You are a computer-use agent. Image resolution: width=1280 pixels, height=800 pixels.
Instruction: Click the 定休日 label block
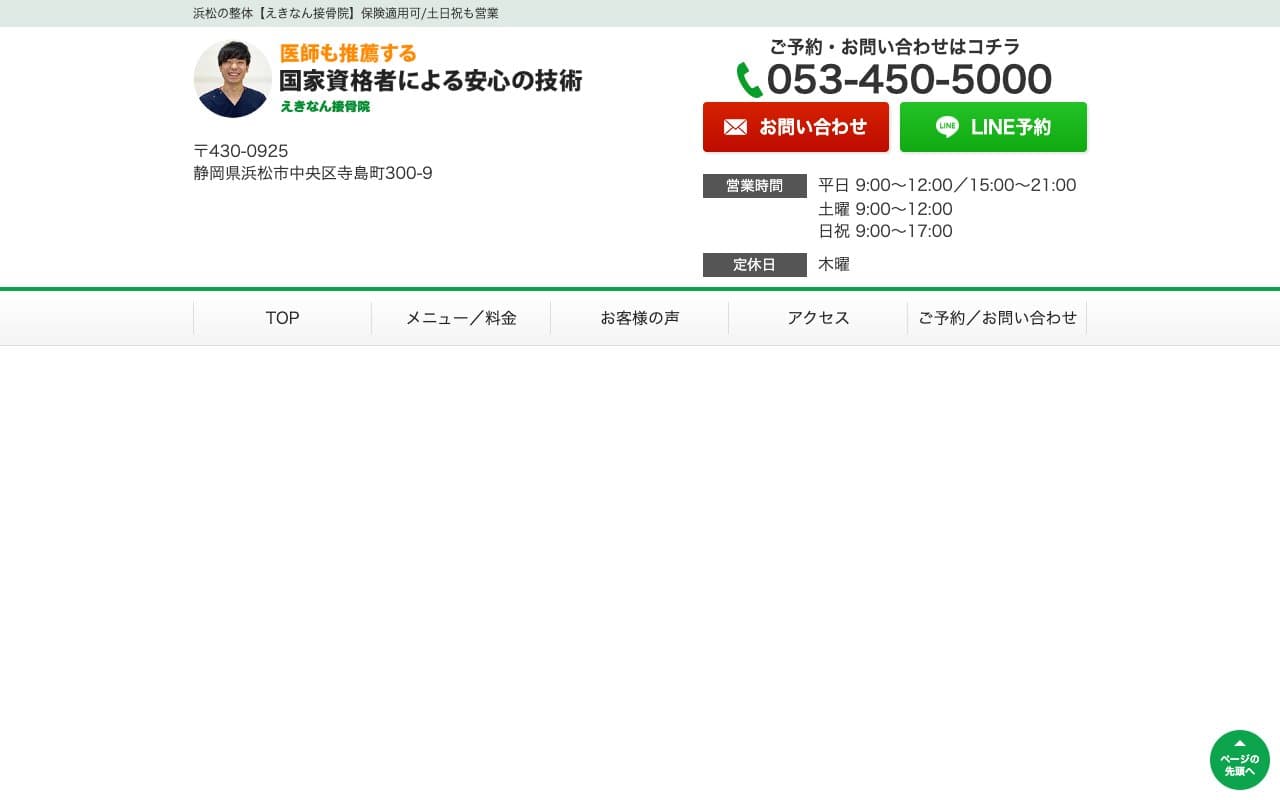pos(754,264)
